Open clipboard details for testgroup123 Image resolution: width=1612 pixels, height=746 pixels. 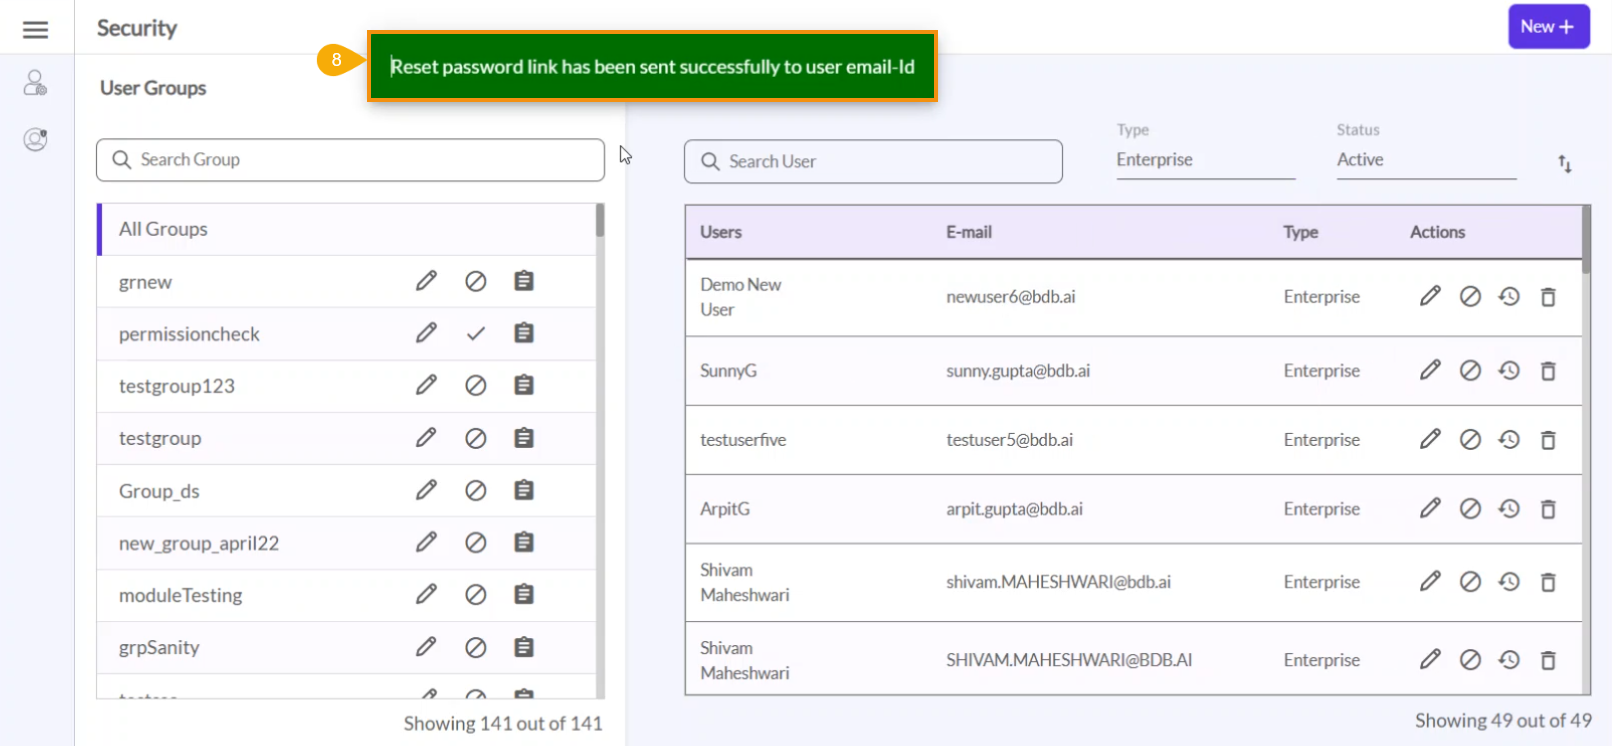(x=523, y=385)
